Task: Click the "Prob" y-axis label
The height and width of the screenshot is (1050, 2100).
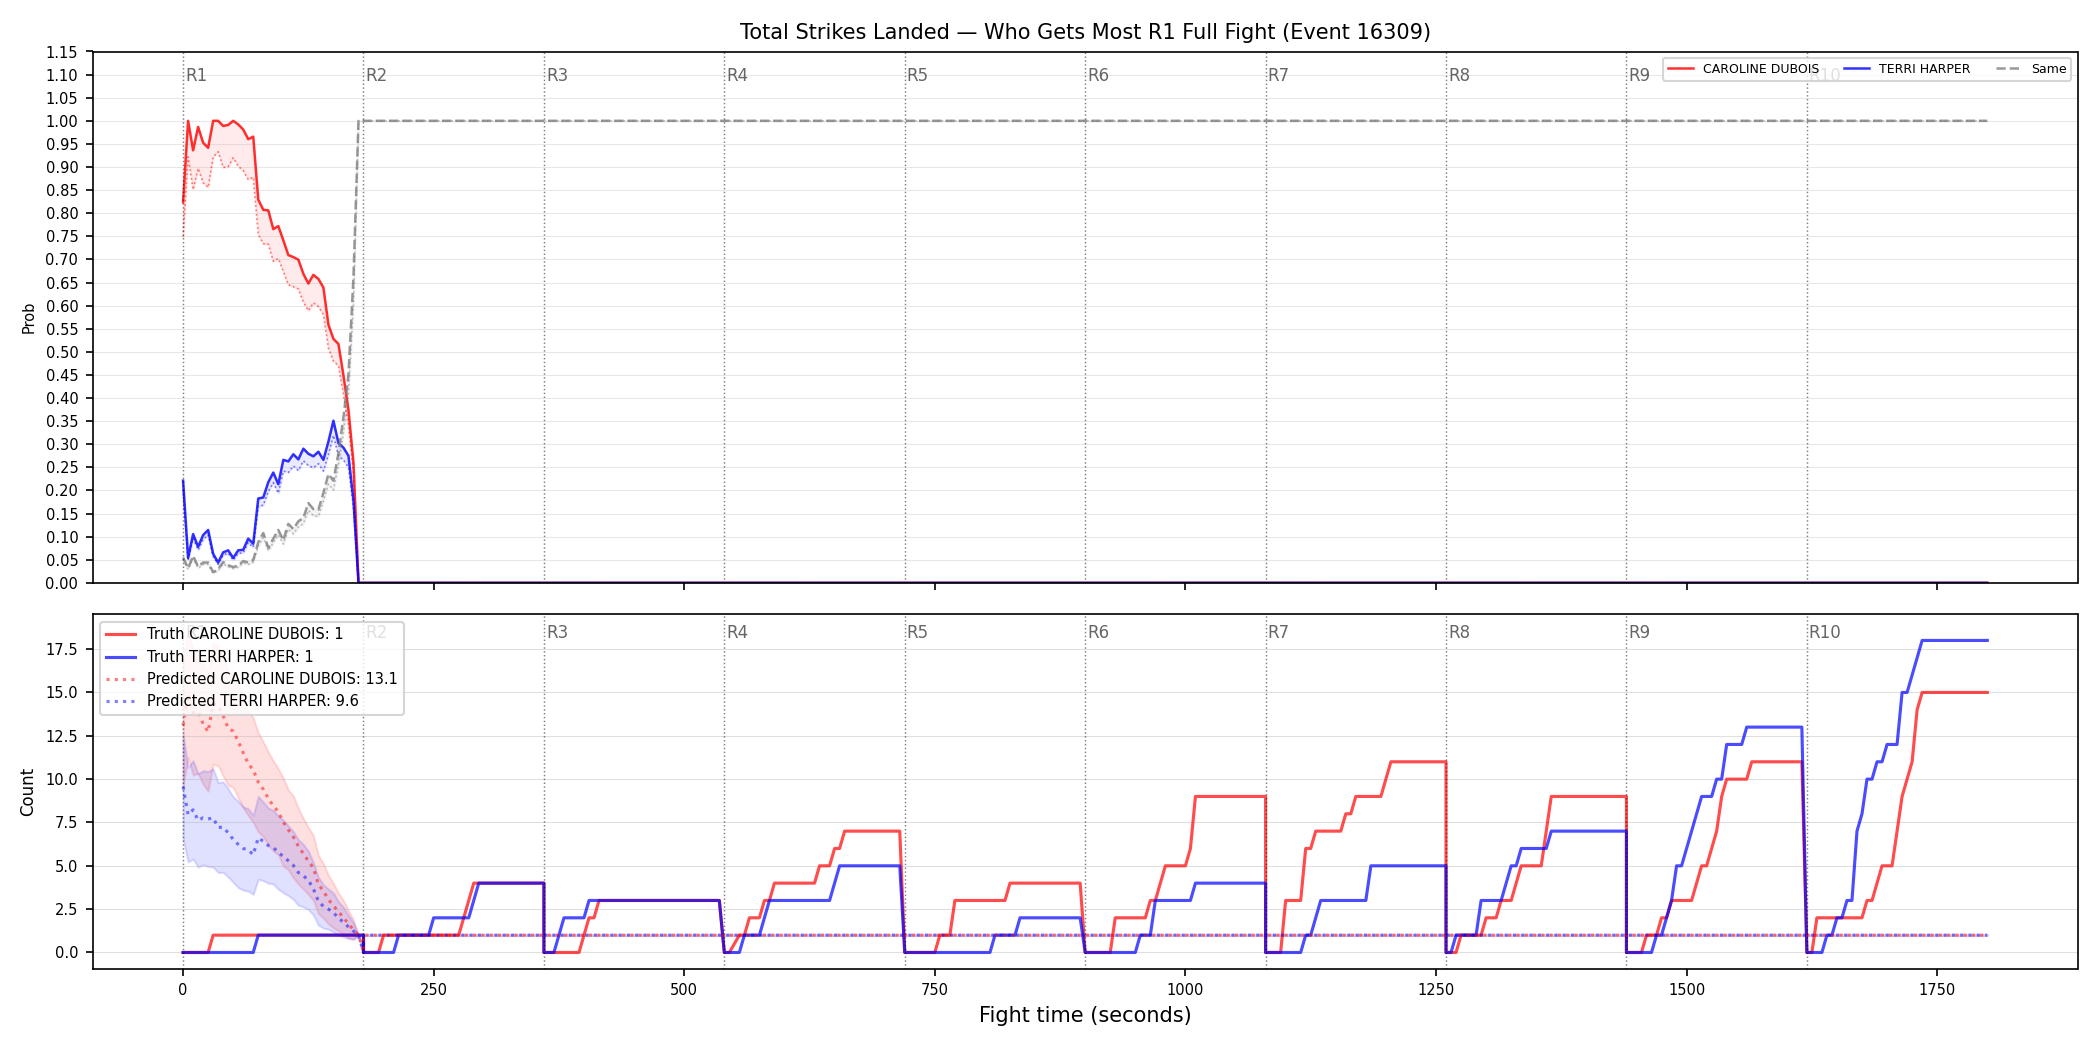Action: tap(29, 318)
